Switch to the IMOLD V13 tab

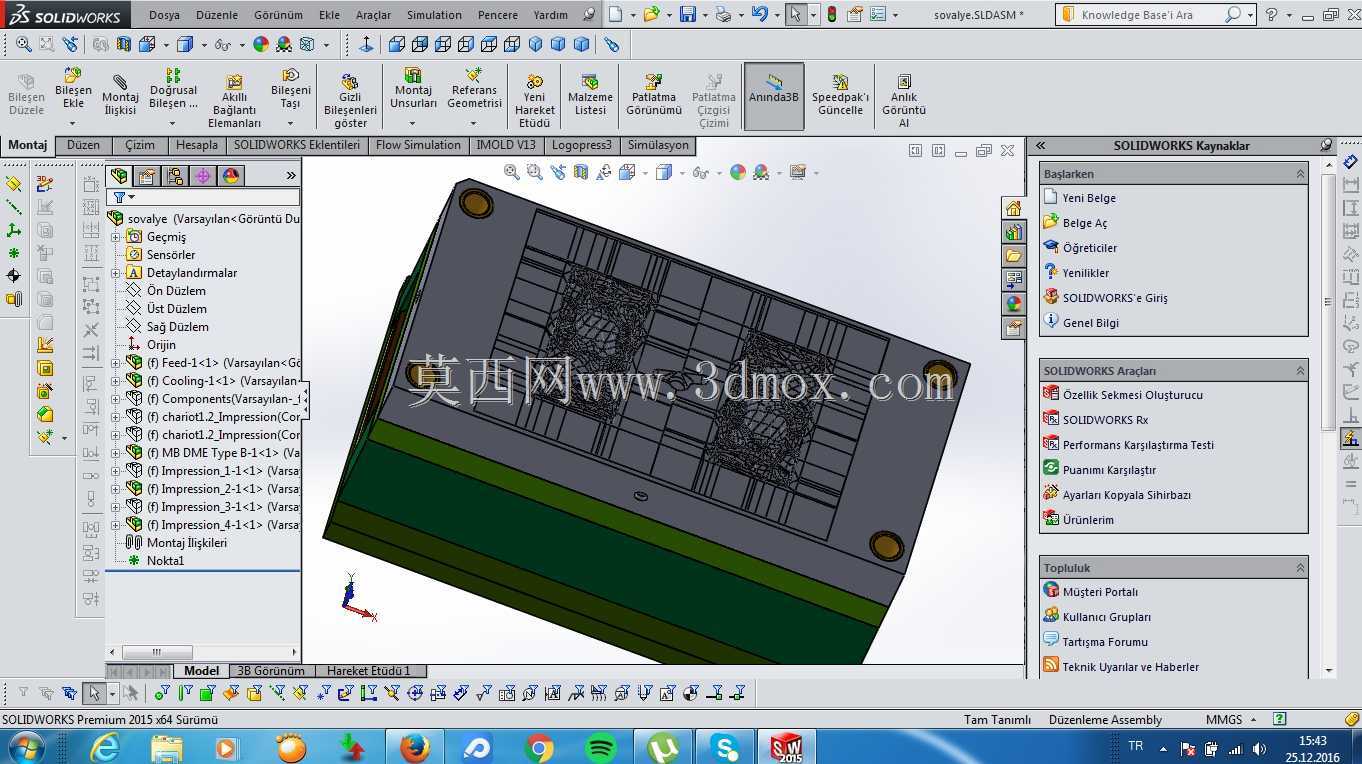coord(506,145)
